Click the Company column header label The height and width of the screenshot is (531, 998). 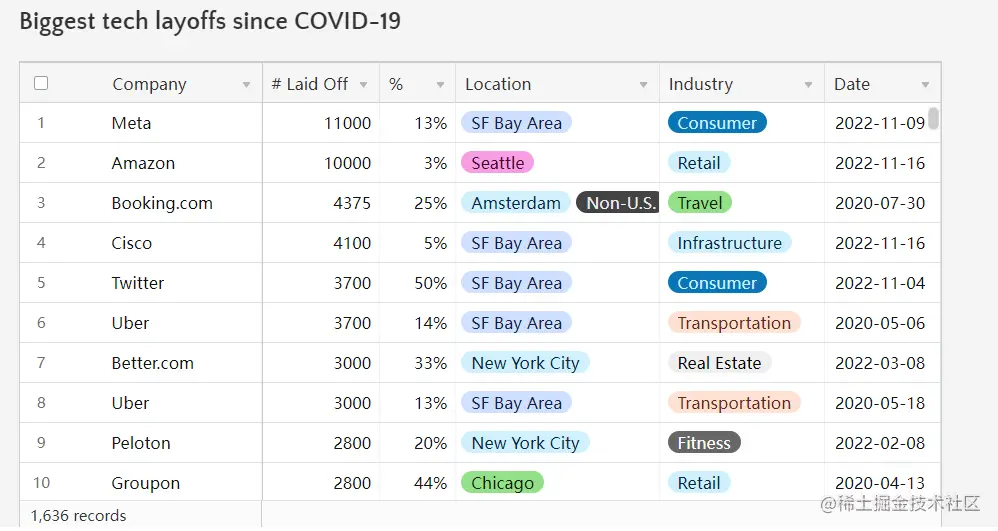(x=150, y=84)
